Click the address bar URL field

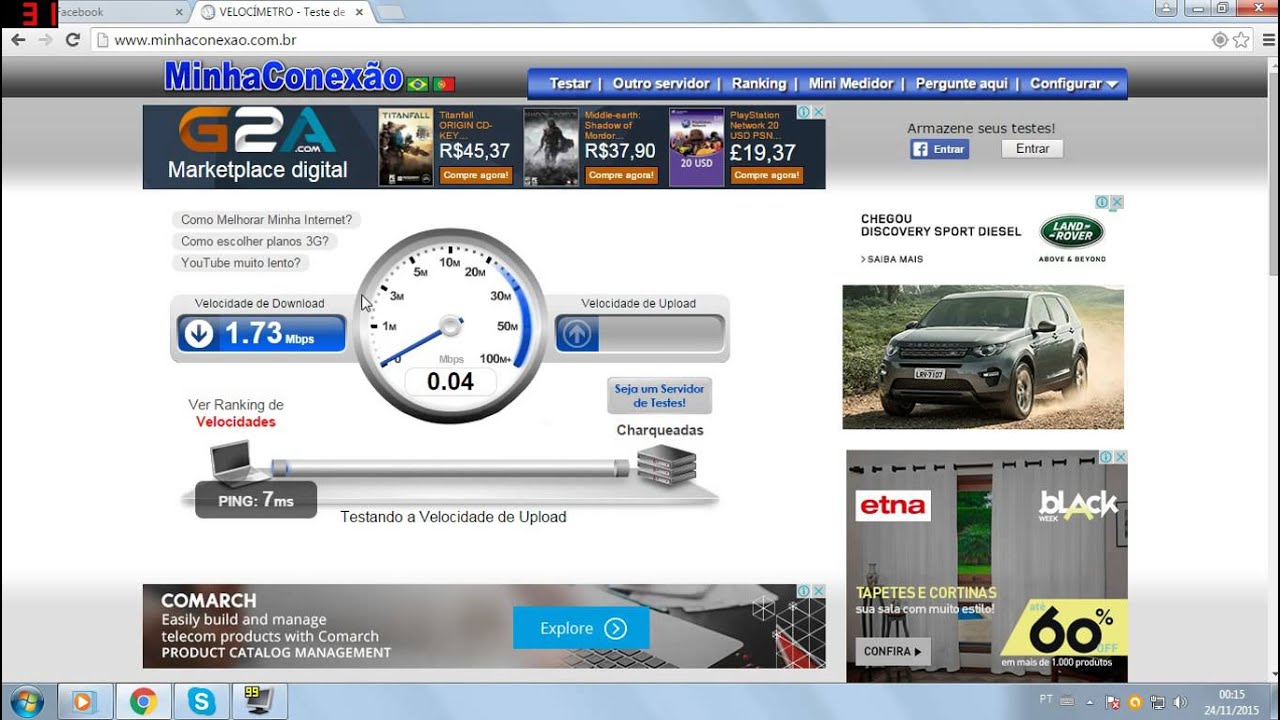tap(650, 40)
